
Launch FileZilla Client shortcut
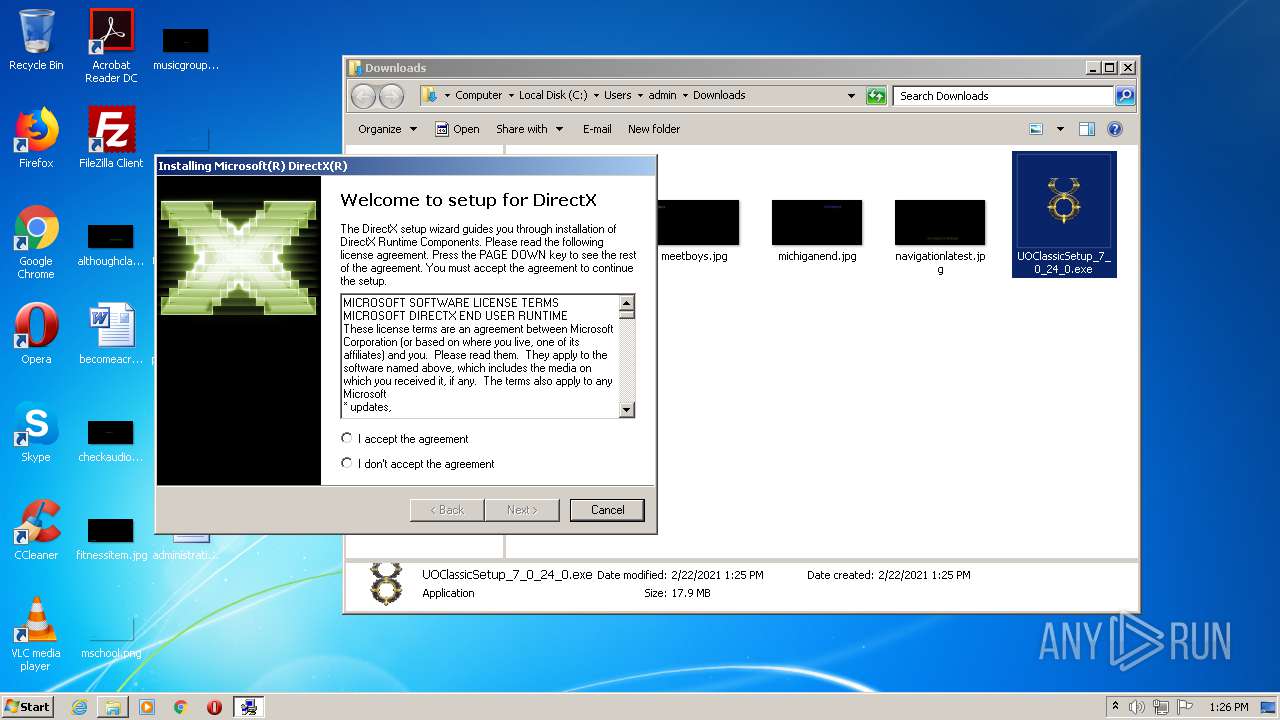pyautogui.click(x=111, y=138)
